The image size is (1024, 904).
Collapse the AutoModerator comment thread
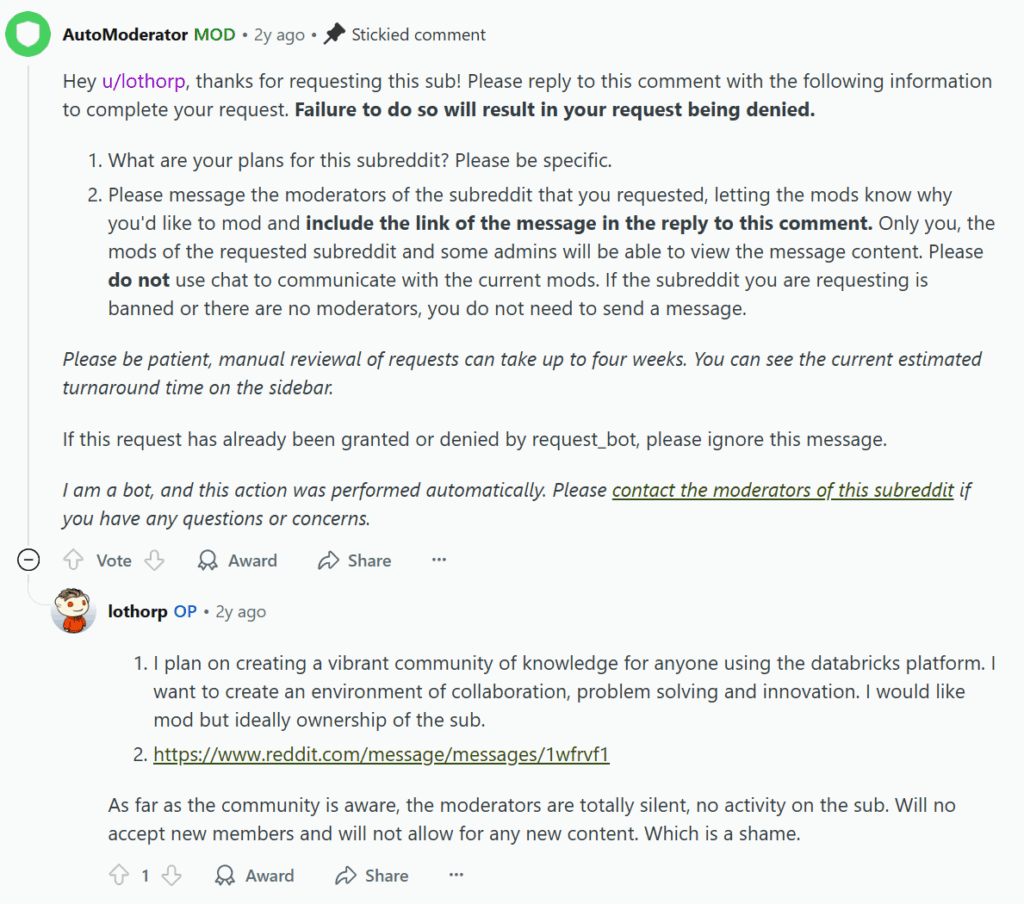coord(27,560)
